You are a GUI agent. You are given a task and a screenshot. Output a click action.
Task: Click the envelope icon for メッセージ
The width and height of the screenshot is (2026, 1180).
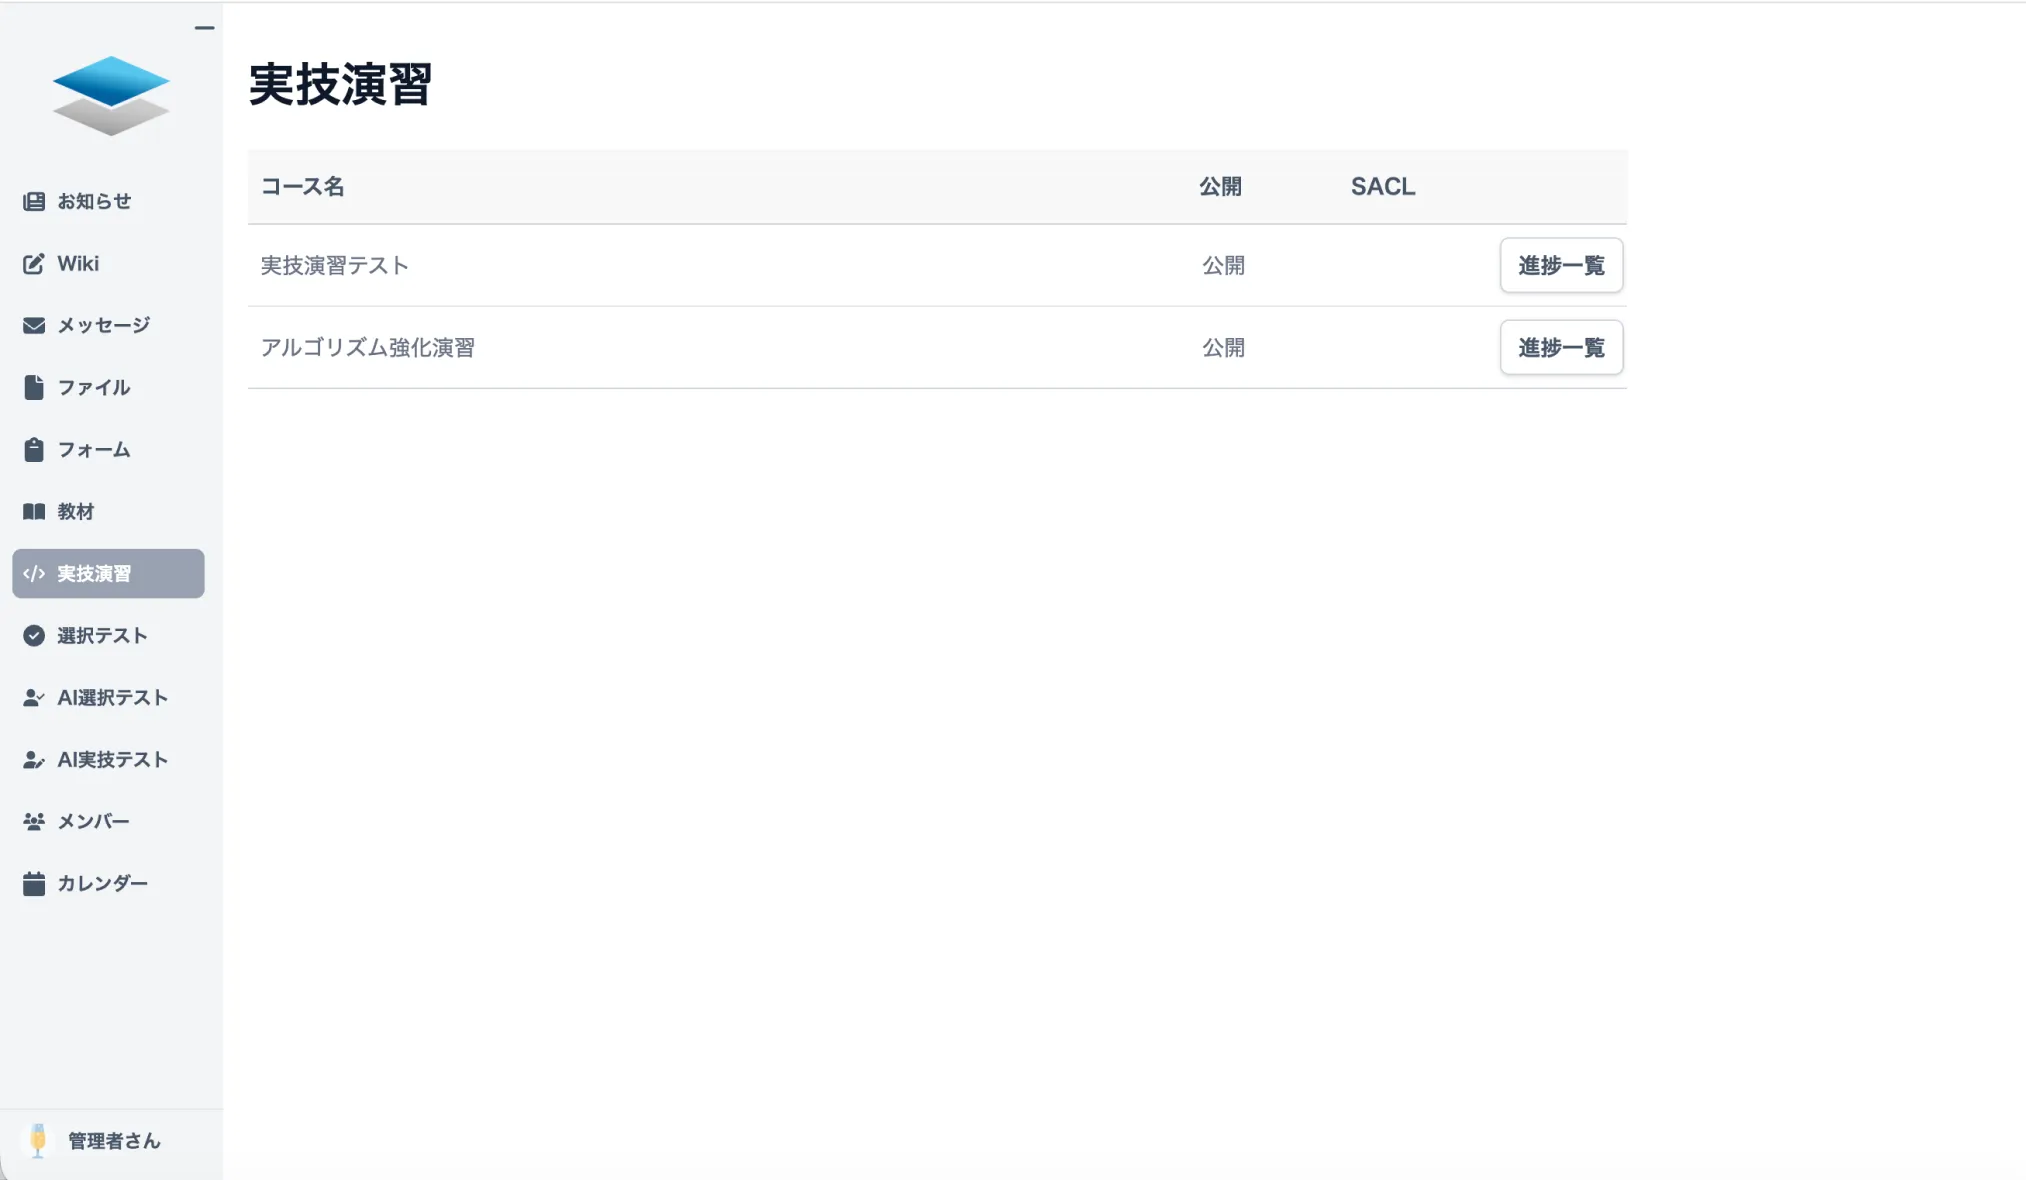point(34,326)
